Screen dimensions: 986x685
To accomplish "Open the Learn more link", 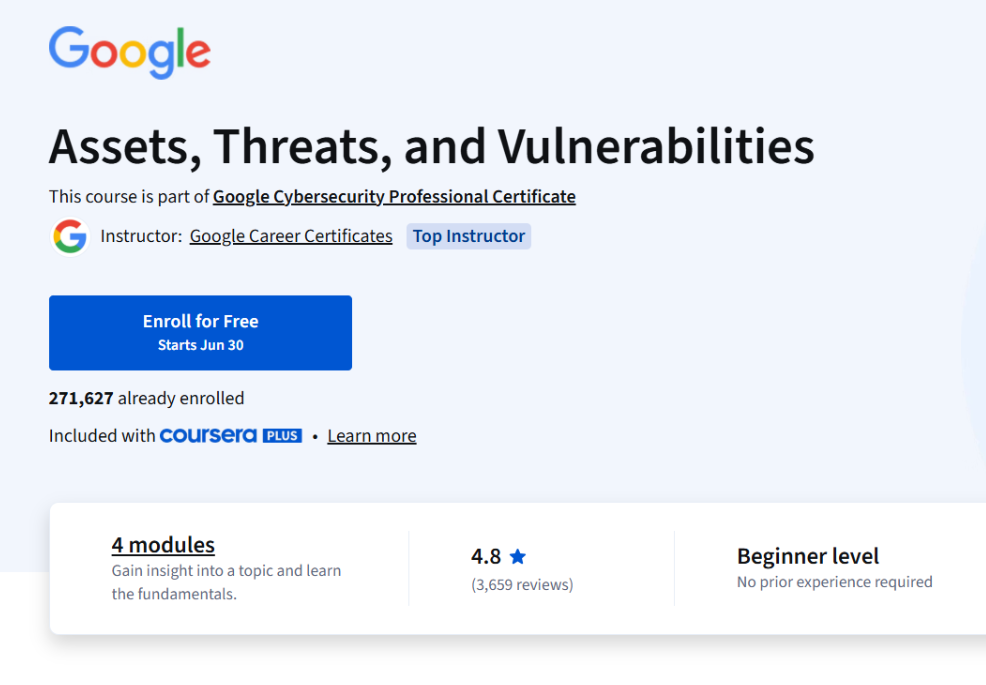I will [371, 435].
